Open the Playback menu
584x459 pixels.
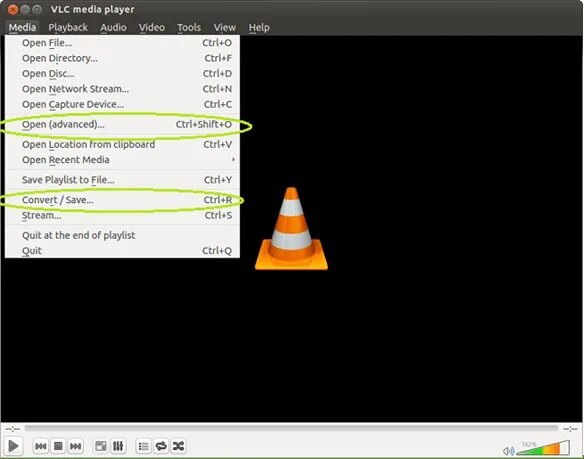tap(68, 27)
